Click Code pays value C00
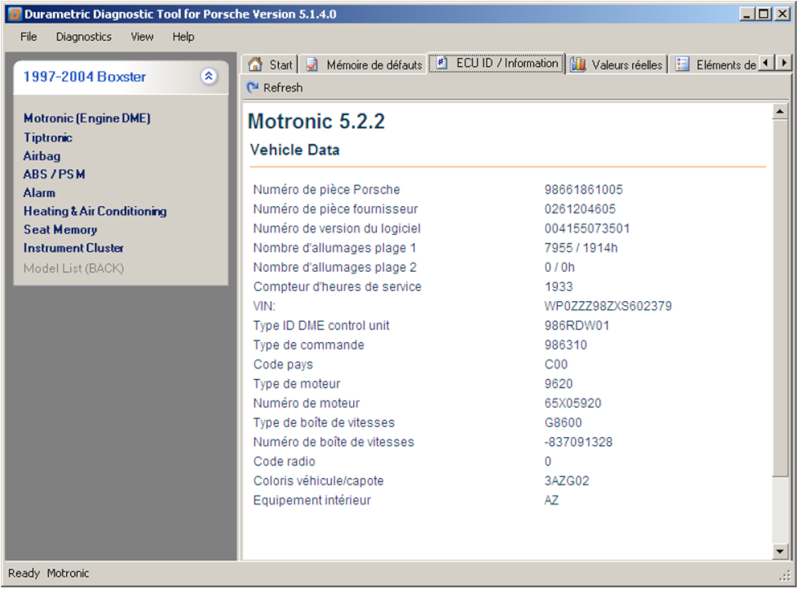The image size is (800, 589). pyautogui.click(x=556, y=364)
